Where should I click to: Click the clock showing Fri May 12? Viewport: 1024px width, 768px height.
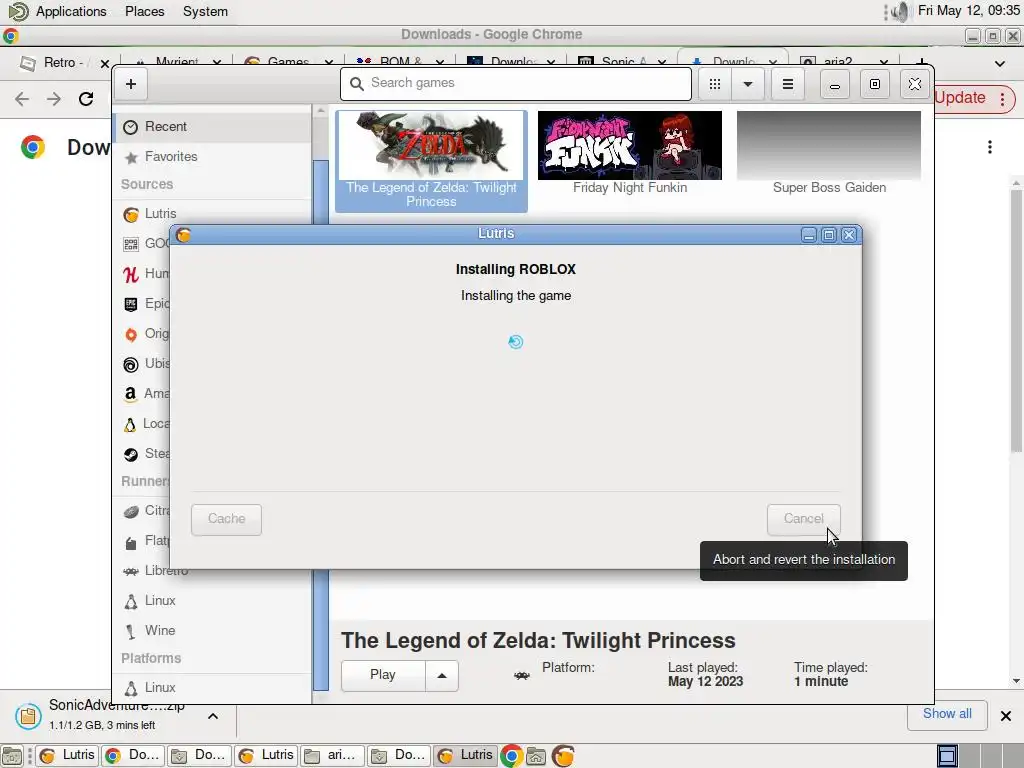[x=968, y=10]
